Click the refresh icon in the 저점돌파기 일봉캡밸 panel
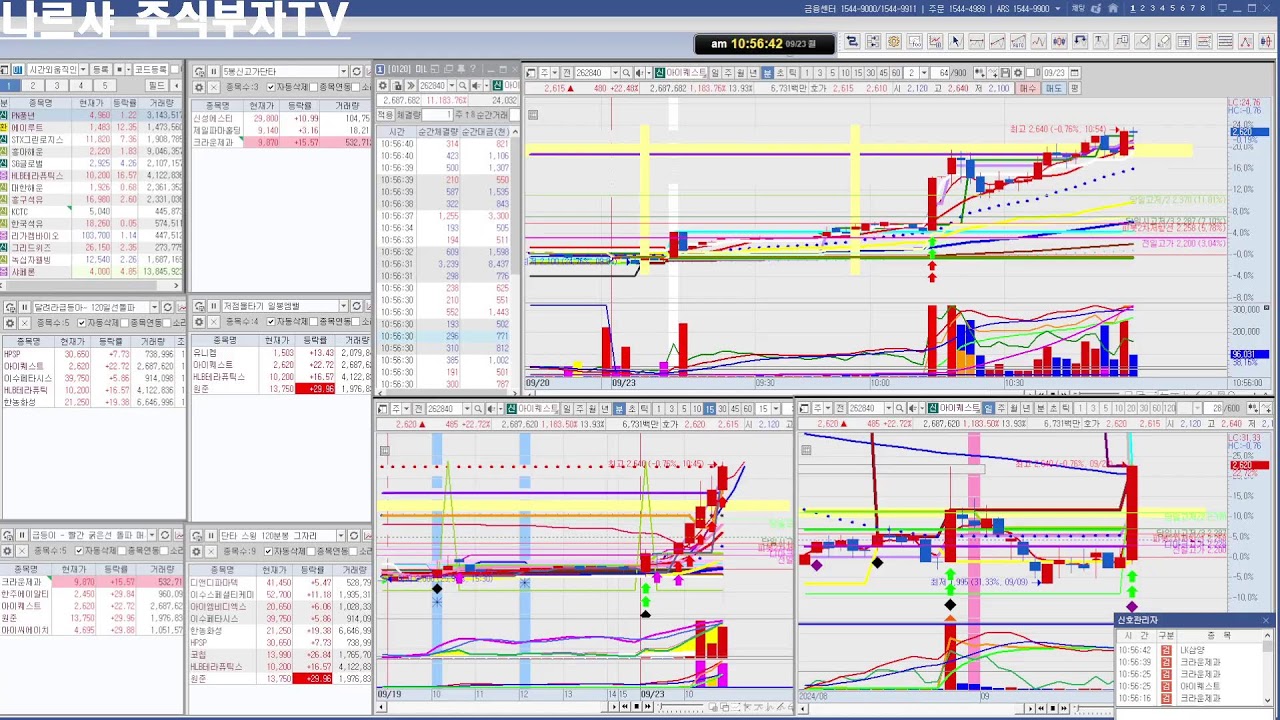The image size is (1280, 720). [356, 307]
